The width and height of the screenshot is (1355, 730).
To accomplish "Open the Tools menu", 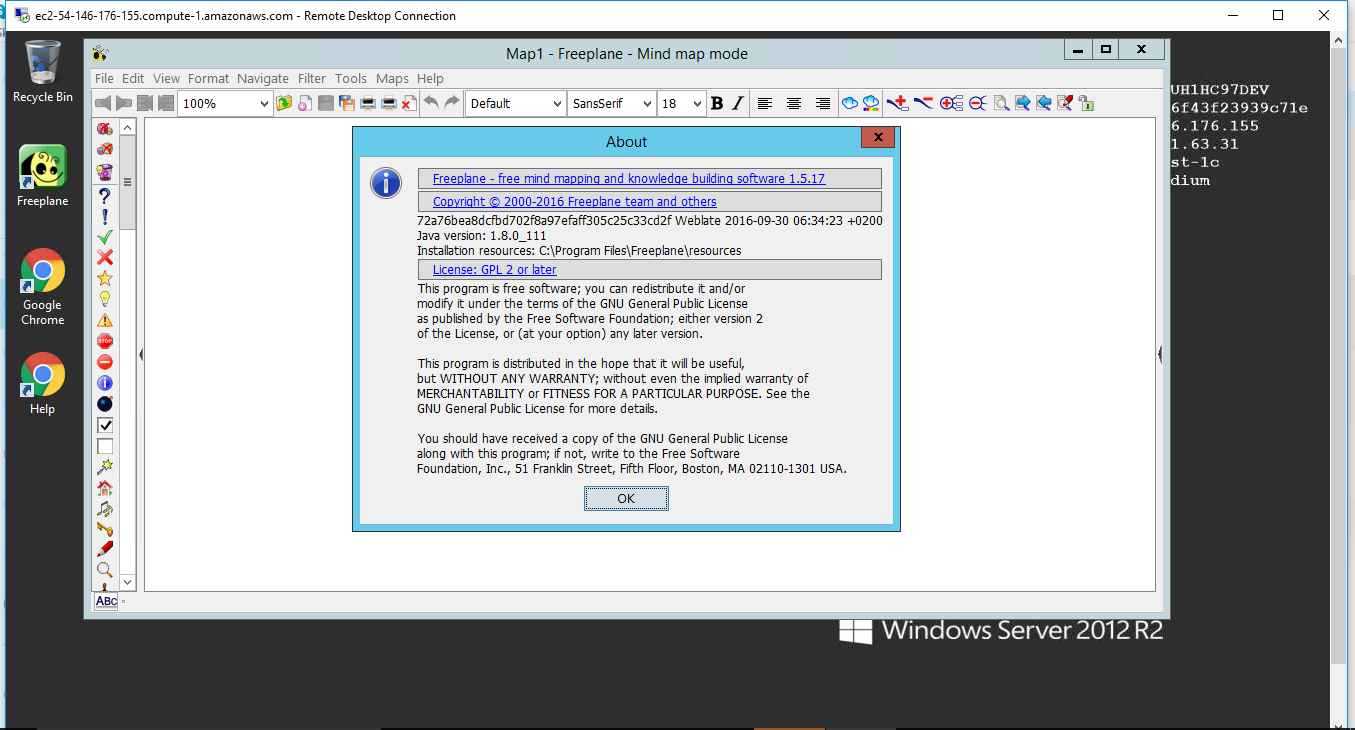I will coord(350,78).
